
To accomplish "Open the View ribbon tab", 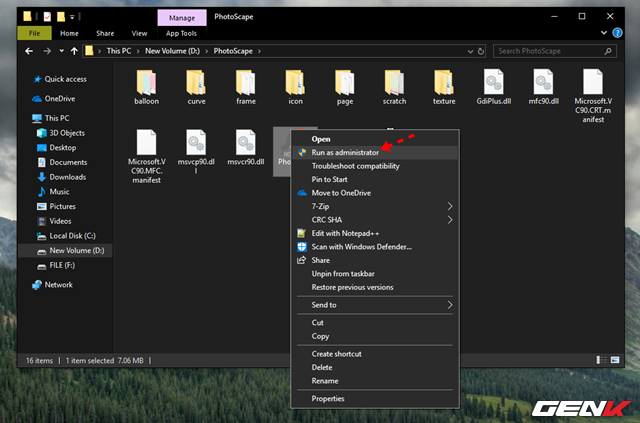I will tap(139, 33).
